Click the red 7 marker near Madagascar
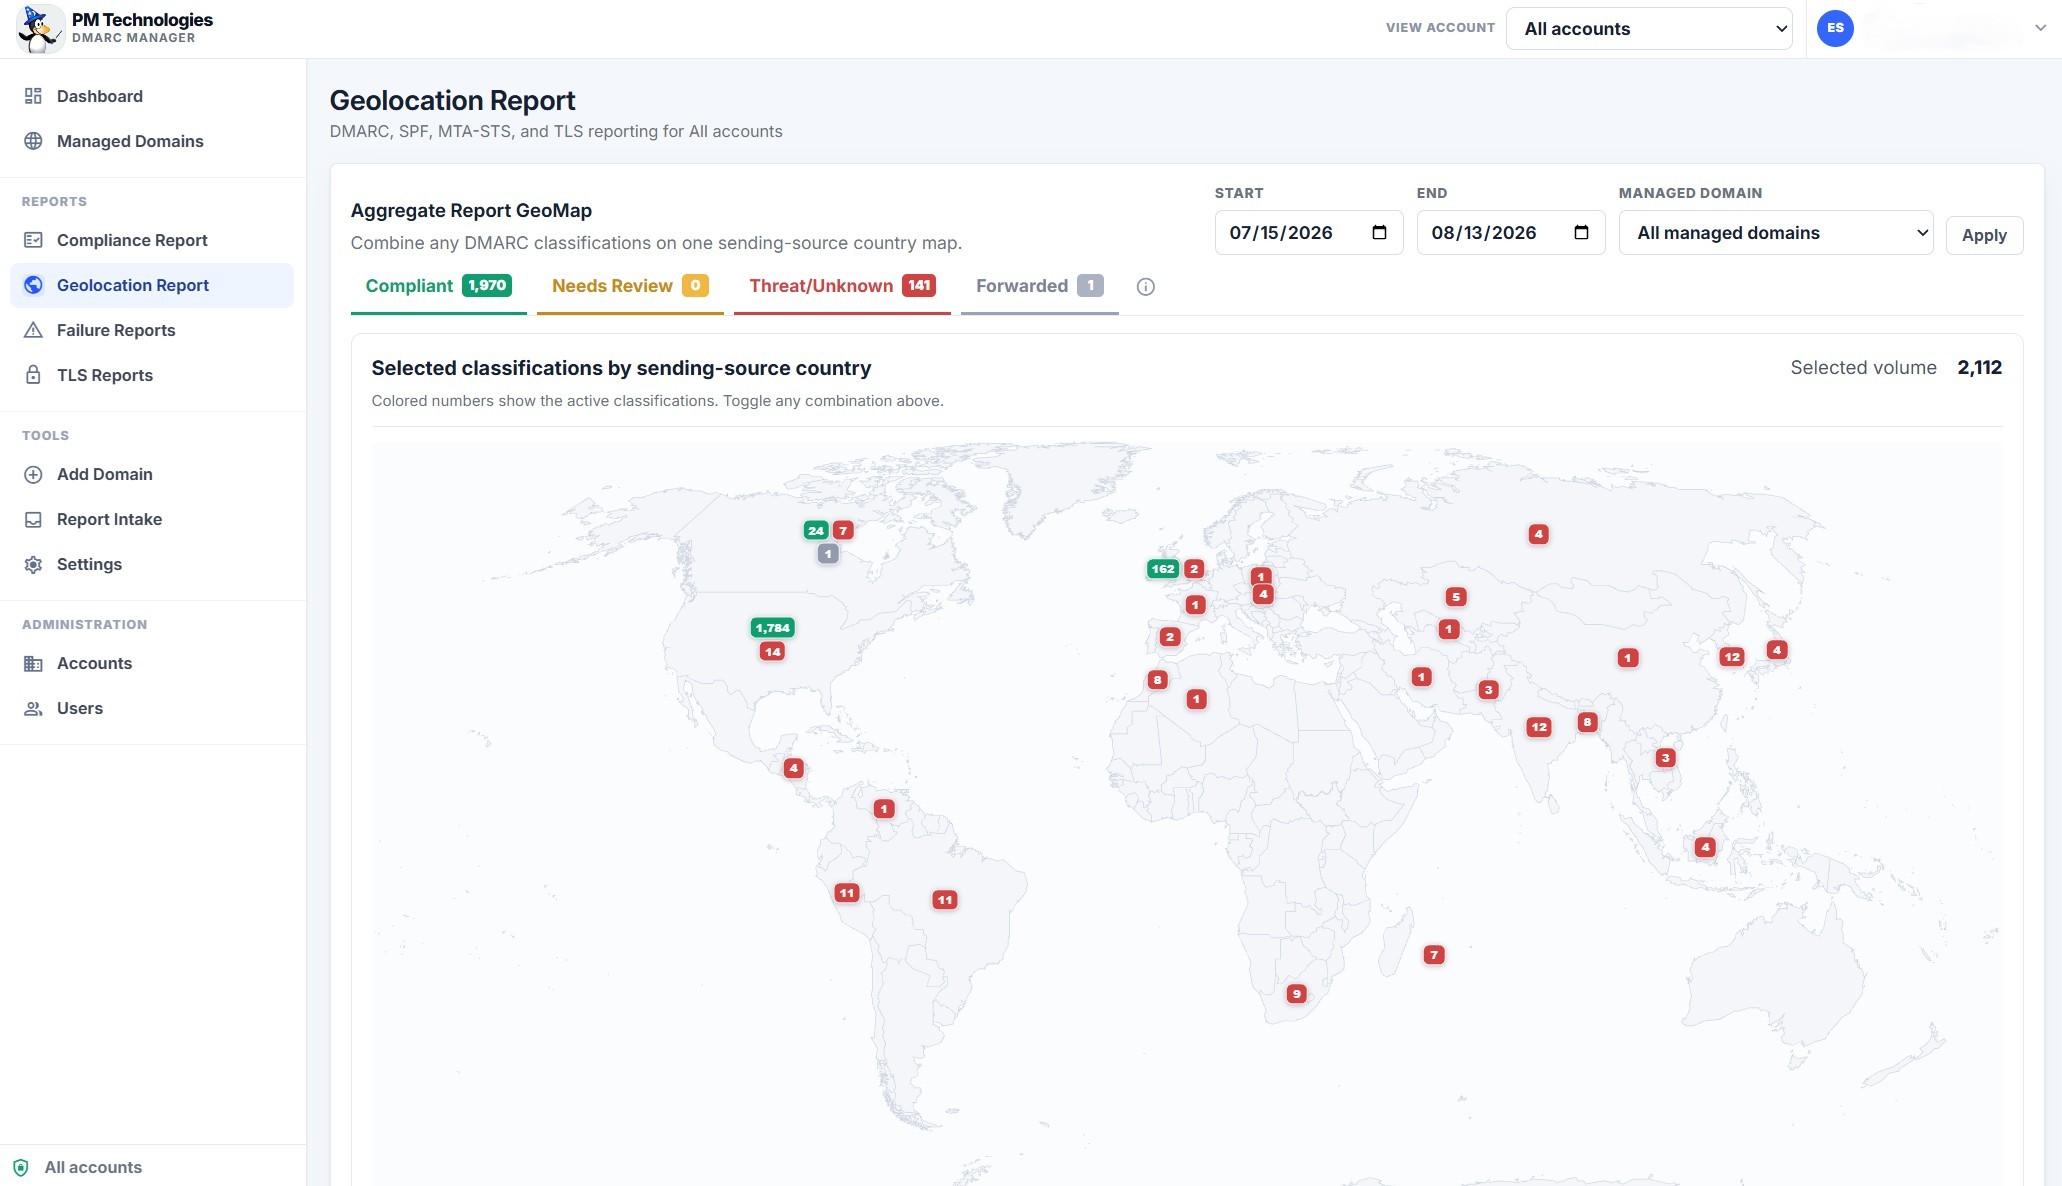 pos(1434,955)
